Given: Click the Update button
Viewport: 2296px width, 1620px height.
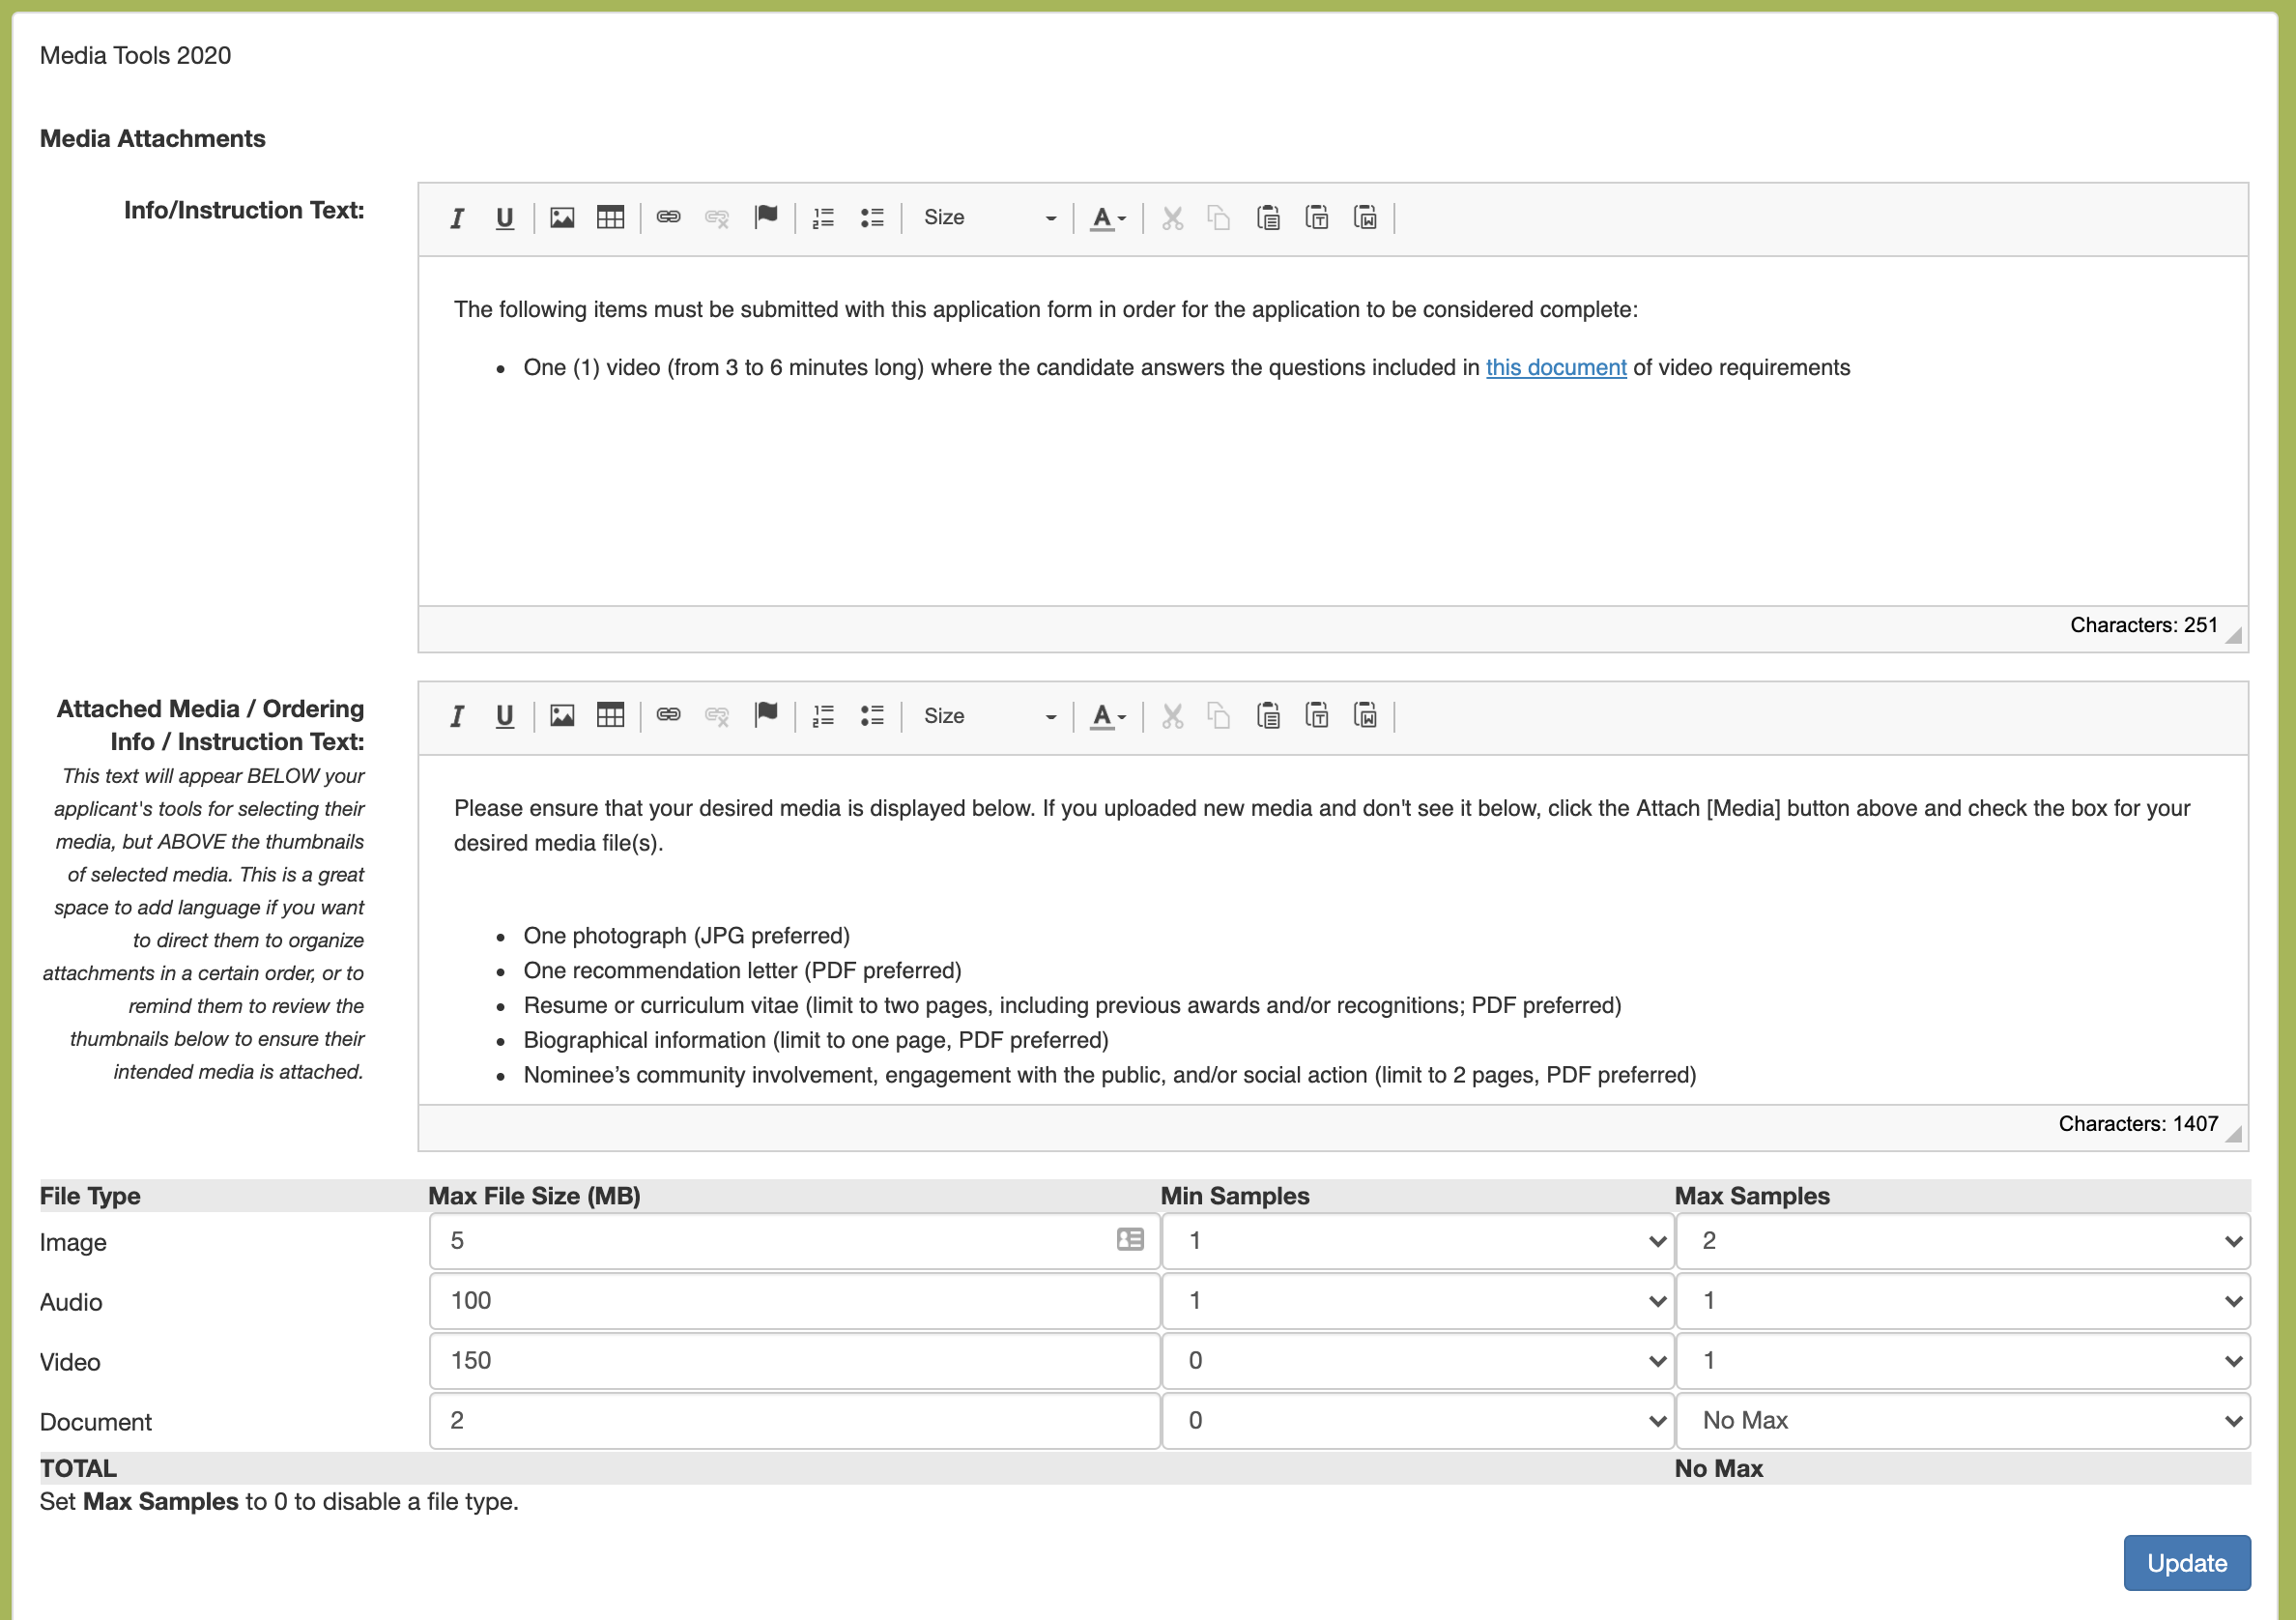Looking at the screenshot, I should (x=2187, y=1563).
